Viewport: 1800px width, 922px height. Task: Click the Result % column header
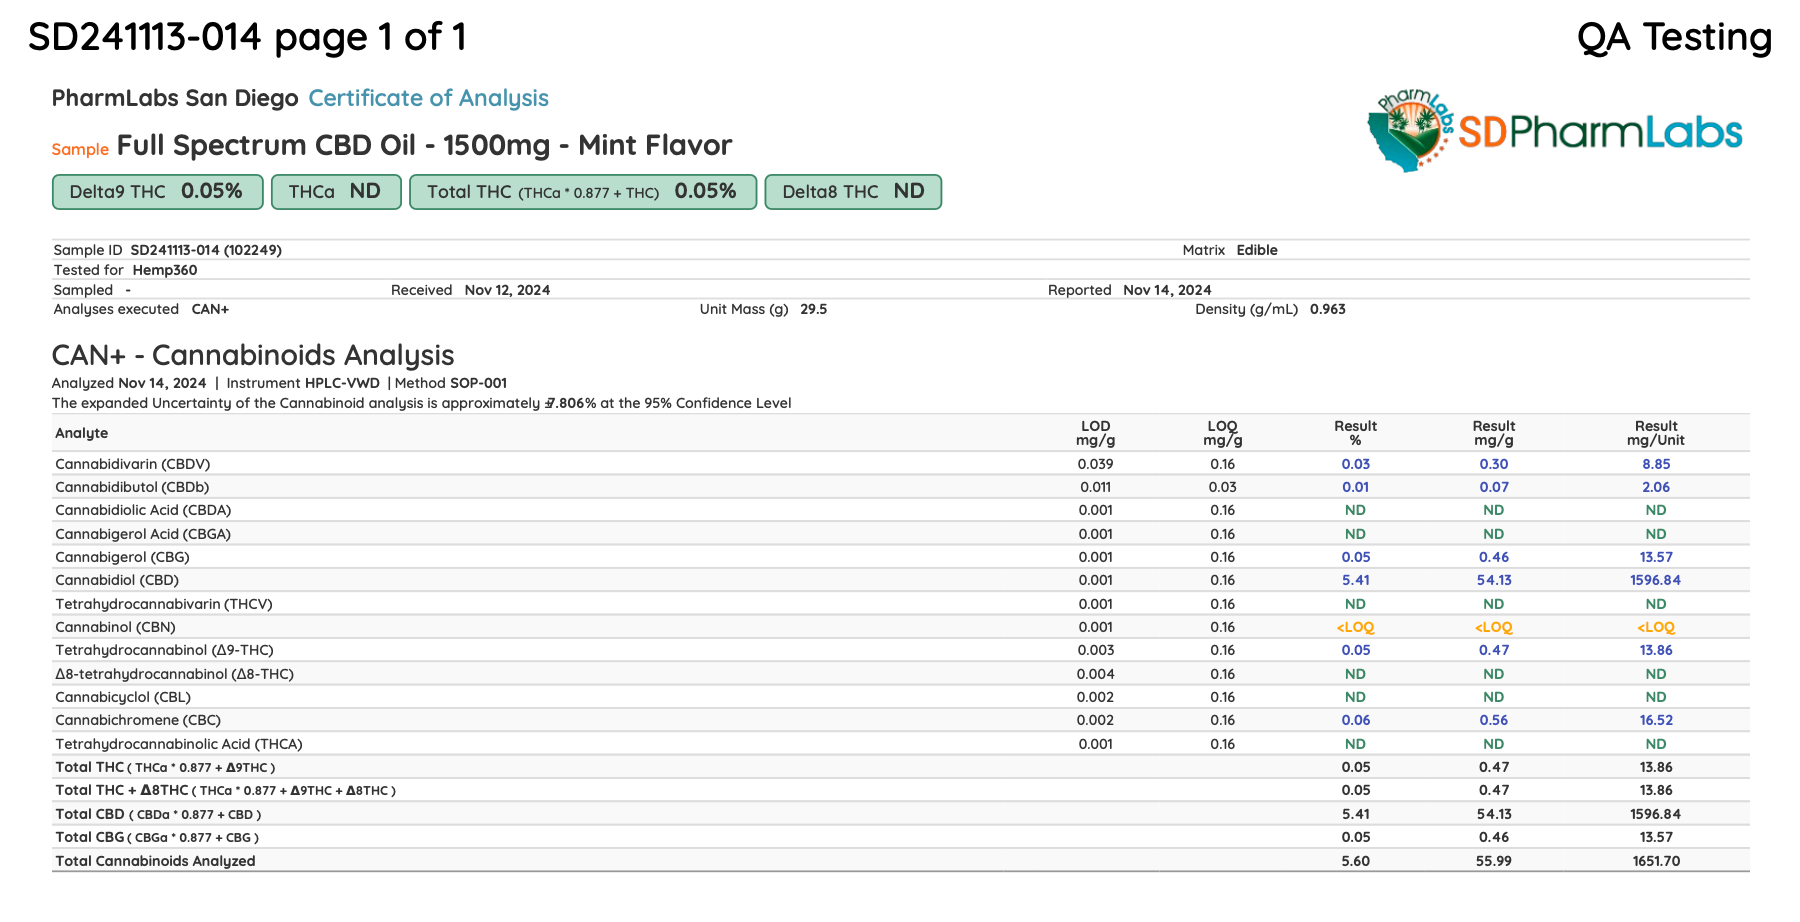(1355, 433)
